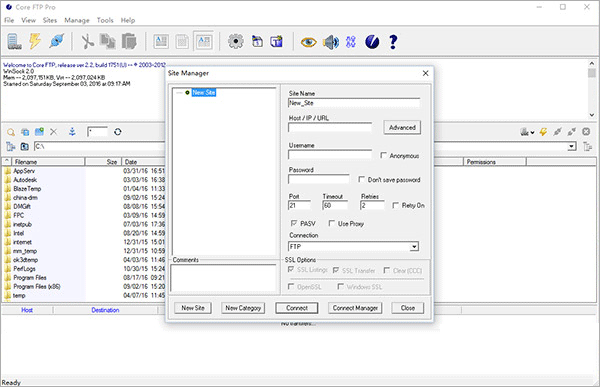Open the View menu
The height and width of the screenshot is (387, 600).
click(x=28, y=20)
